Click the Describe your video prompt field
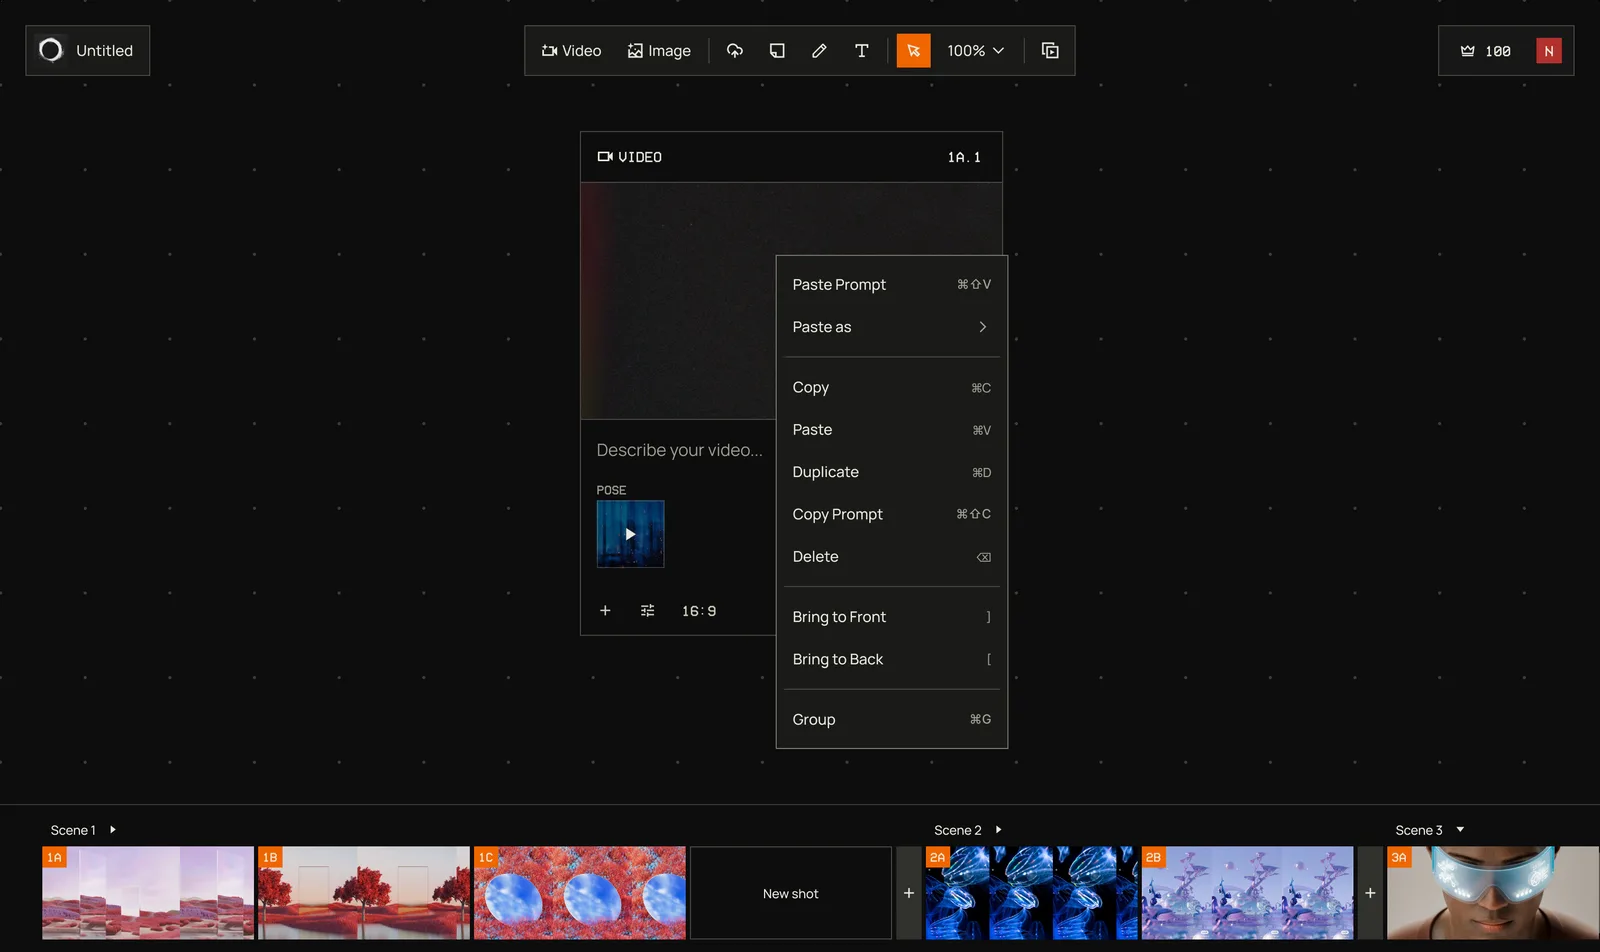The image size is (1600, 952). (680, 450)
